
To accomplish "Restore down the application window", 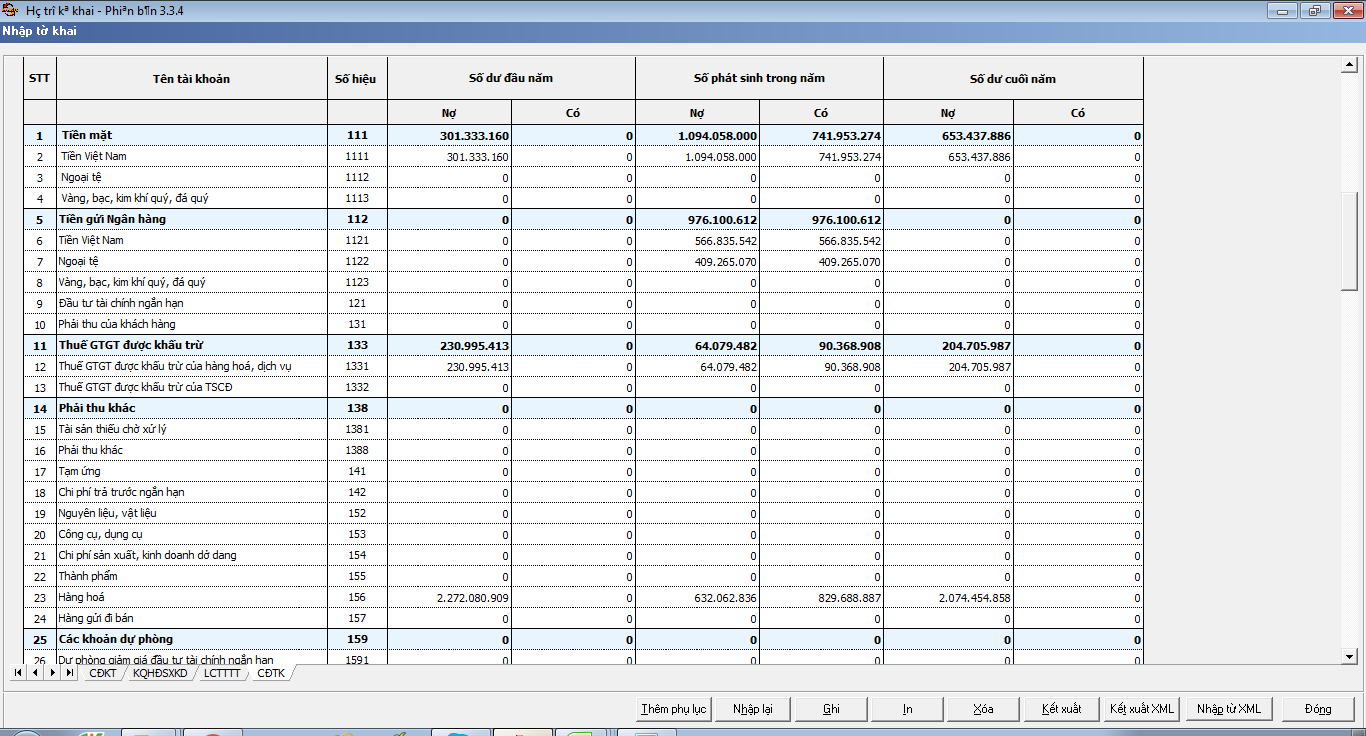I will [x=1313, y=11].
